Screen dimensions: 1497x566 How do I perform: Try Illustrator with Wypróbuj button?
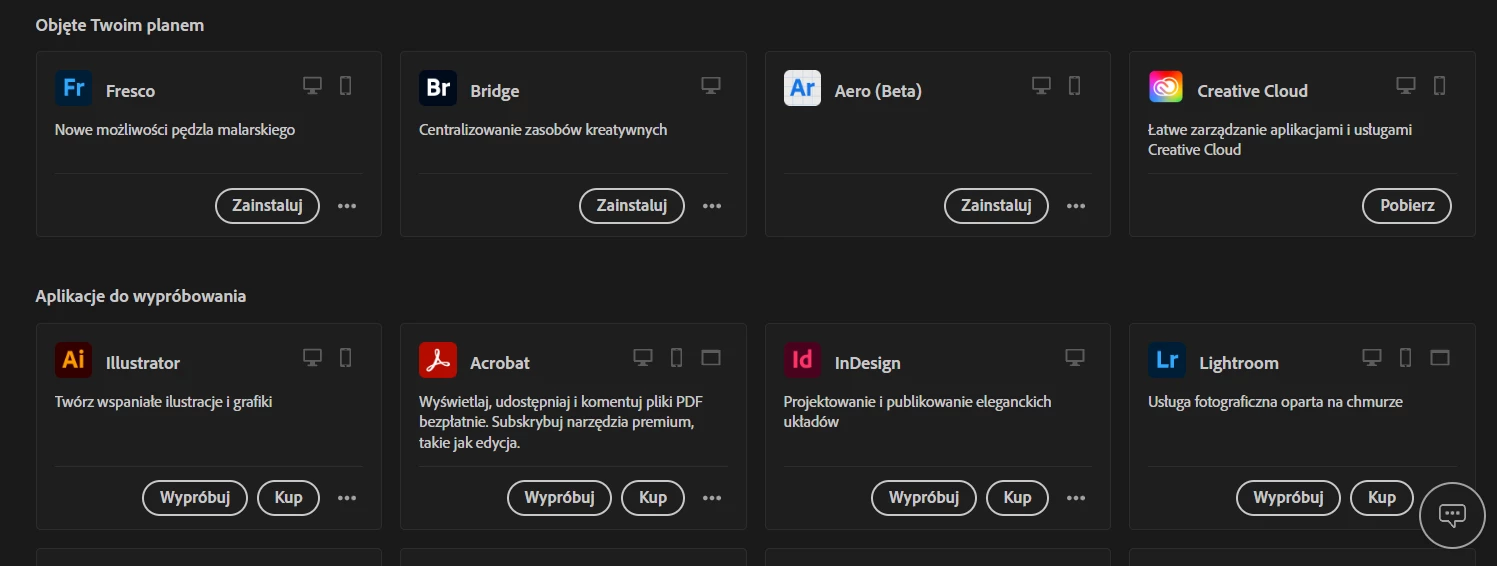[196, 498]
